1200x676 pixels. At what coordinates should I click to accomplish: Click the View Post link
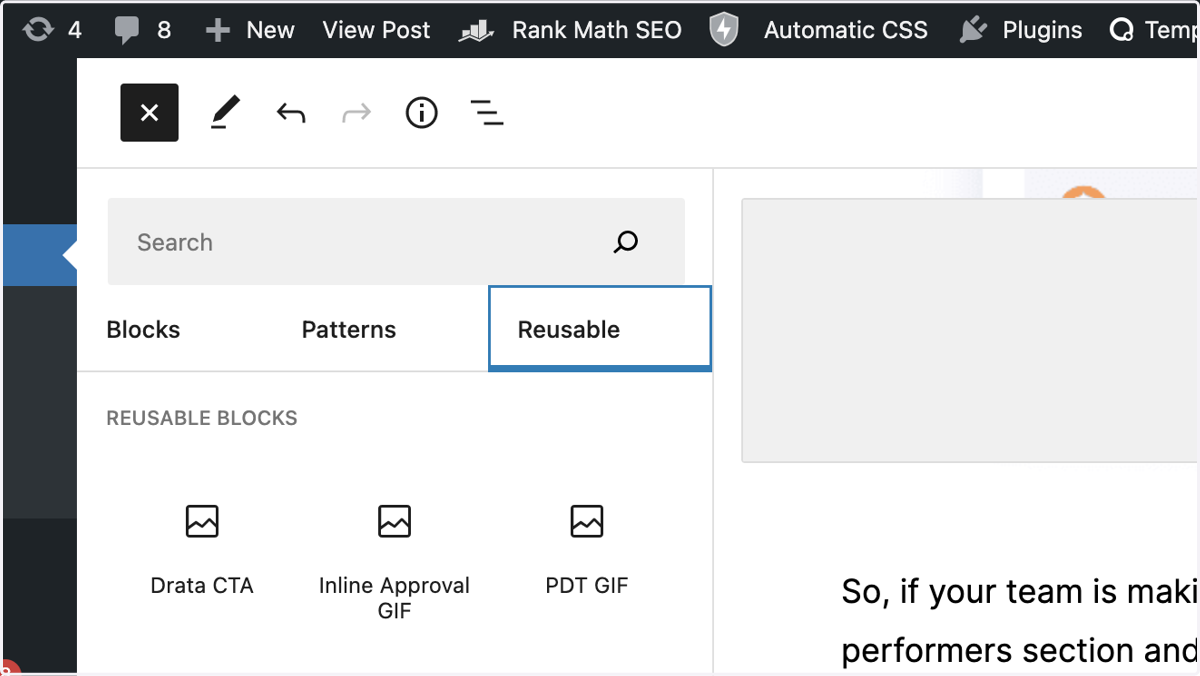tap(376, 30)
